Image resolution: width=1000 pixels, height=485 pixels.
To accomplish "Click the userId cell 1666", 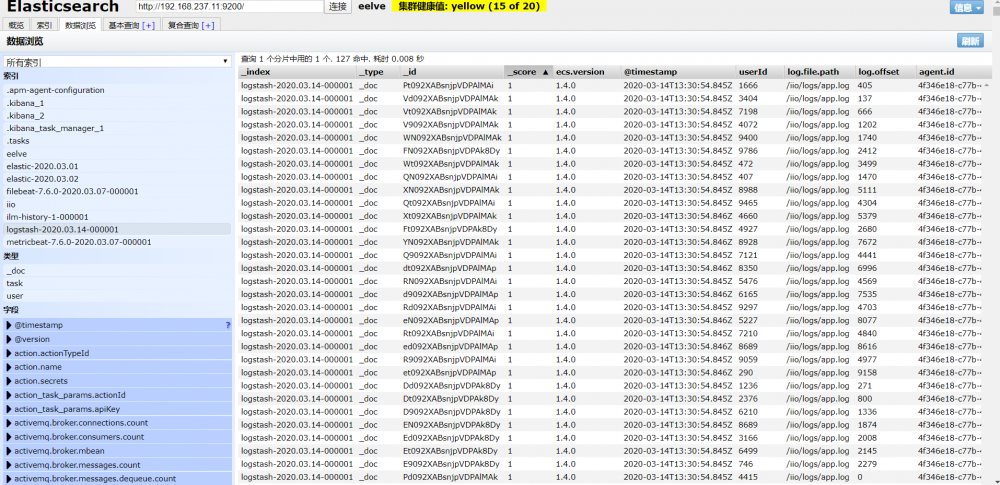I will coord(748,85).
